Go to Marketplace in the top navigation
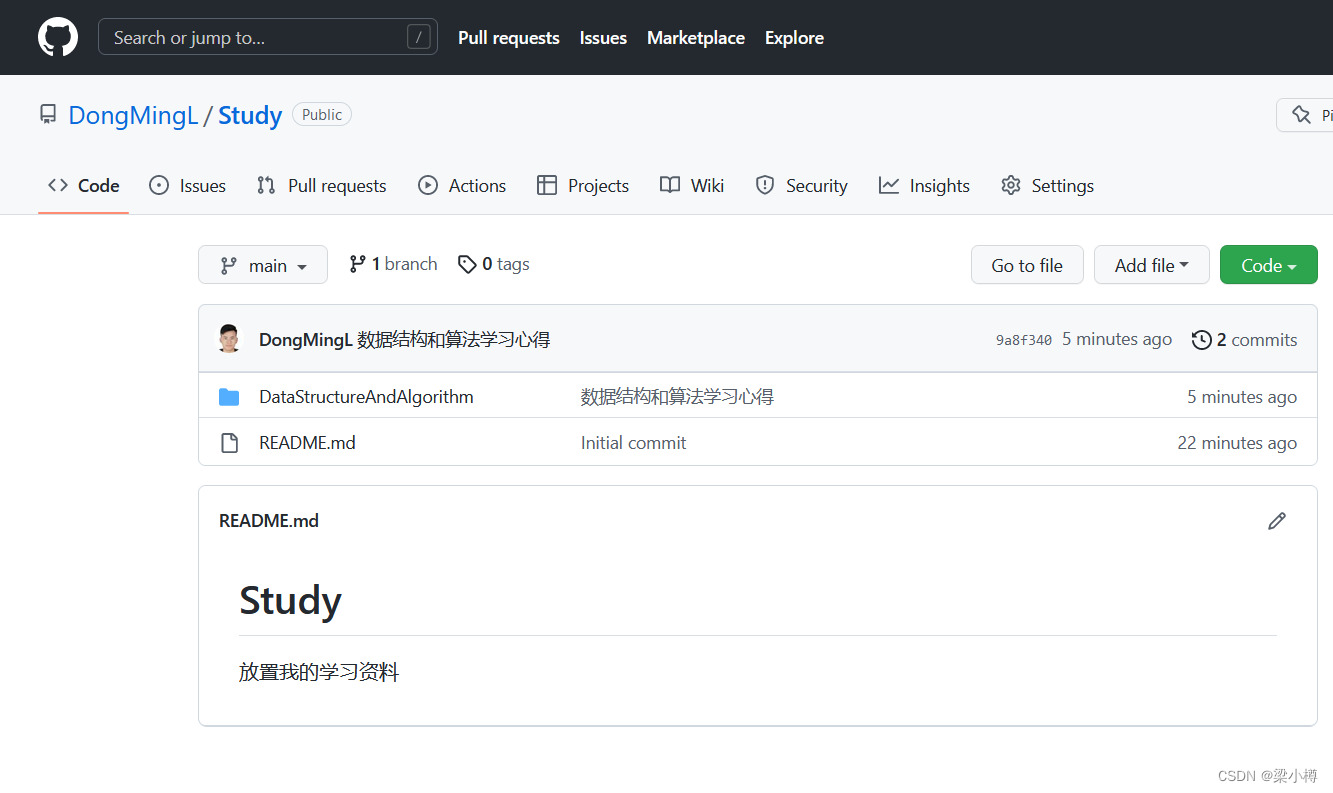1333x793 pixels. 696,38
